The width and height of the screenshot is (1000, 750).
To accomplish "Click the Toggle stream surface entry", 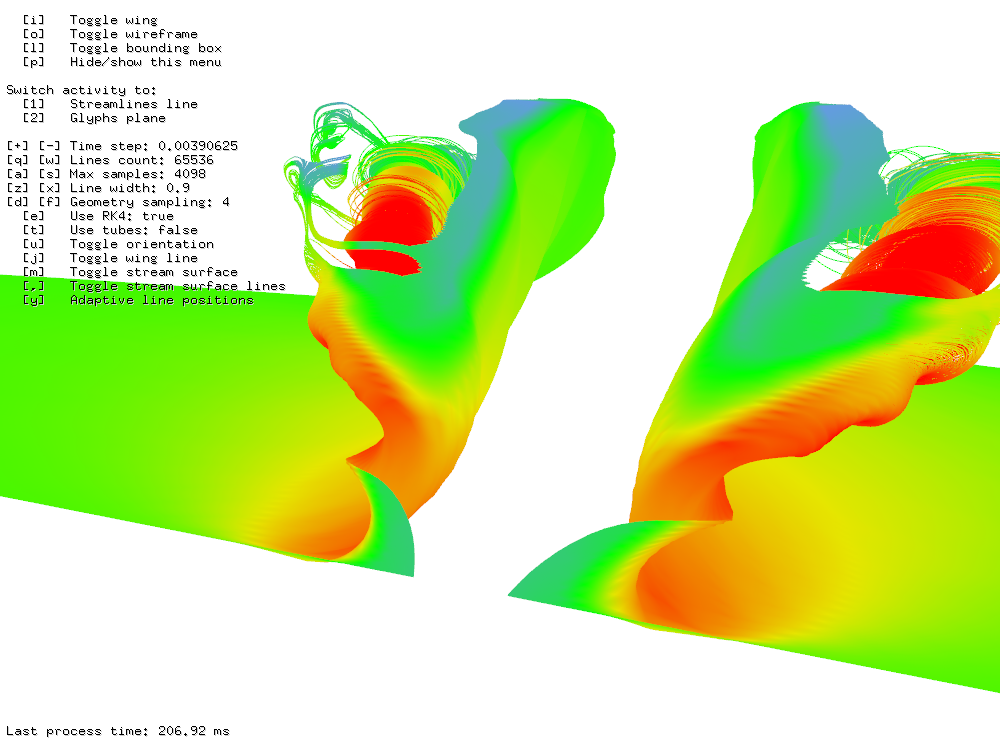I will 153,272.
